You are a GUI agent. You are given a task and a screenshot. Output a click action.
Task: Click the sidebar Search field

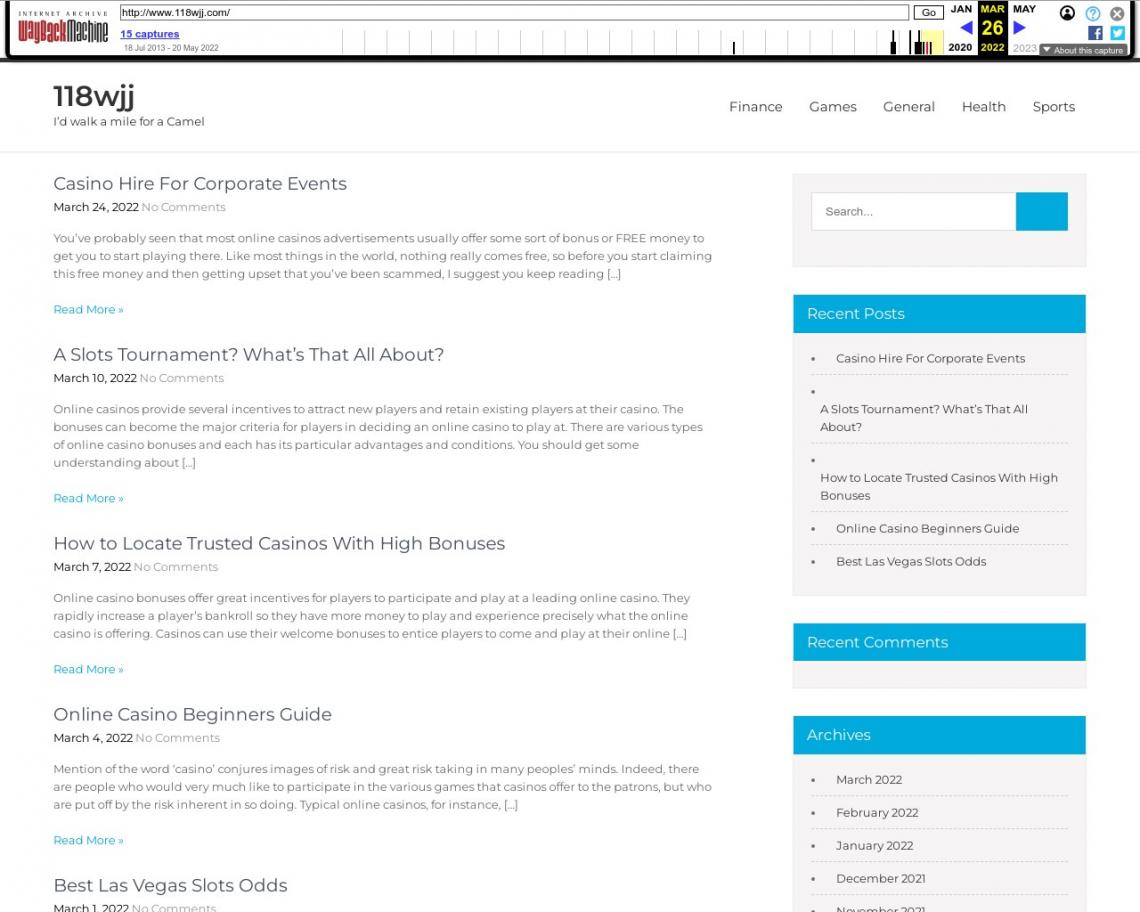[913, 212]
